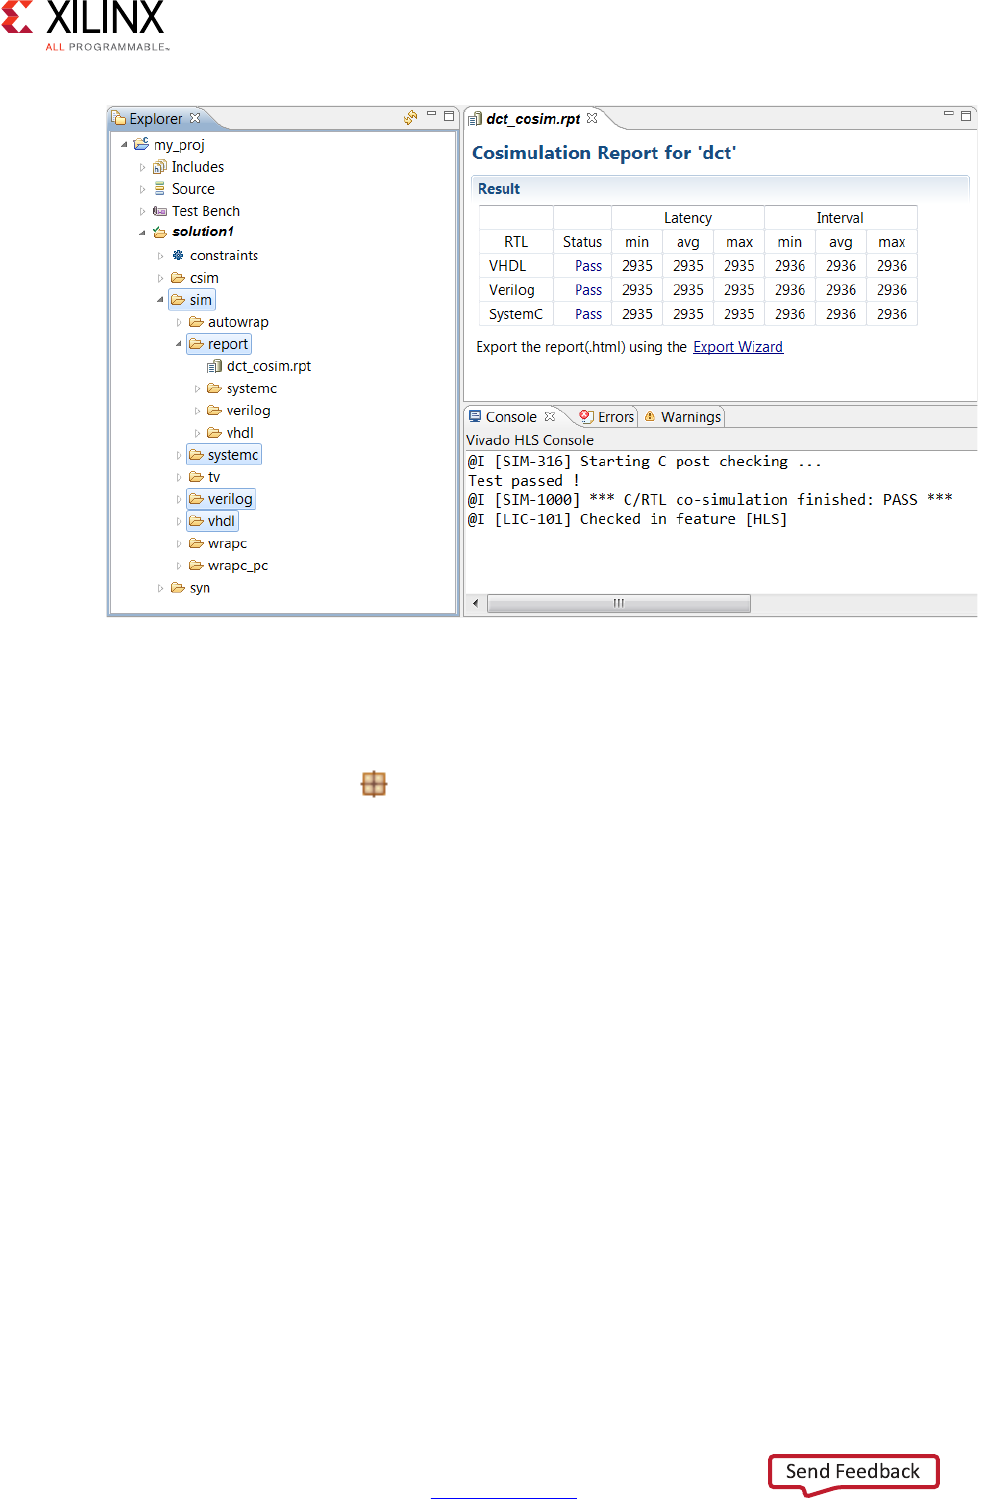
Task: Expand the Source node
Action: pyautogui.click(x=142, y=190)
